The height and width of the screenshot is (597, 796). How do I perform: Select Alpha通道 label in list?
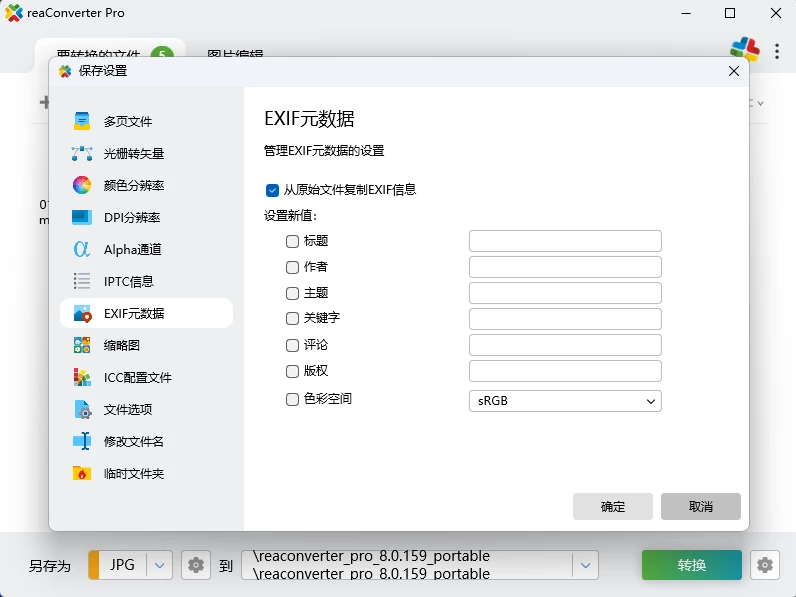(x=132, y=249)
